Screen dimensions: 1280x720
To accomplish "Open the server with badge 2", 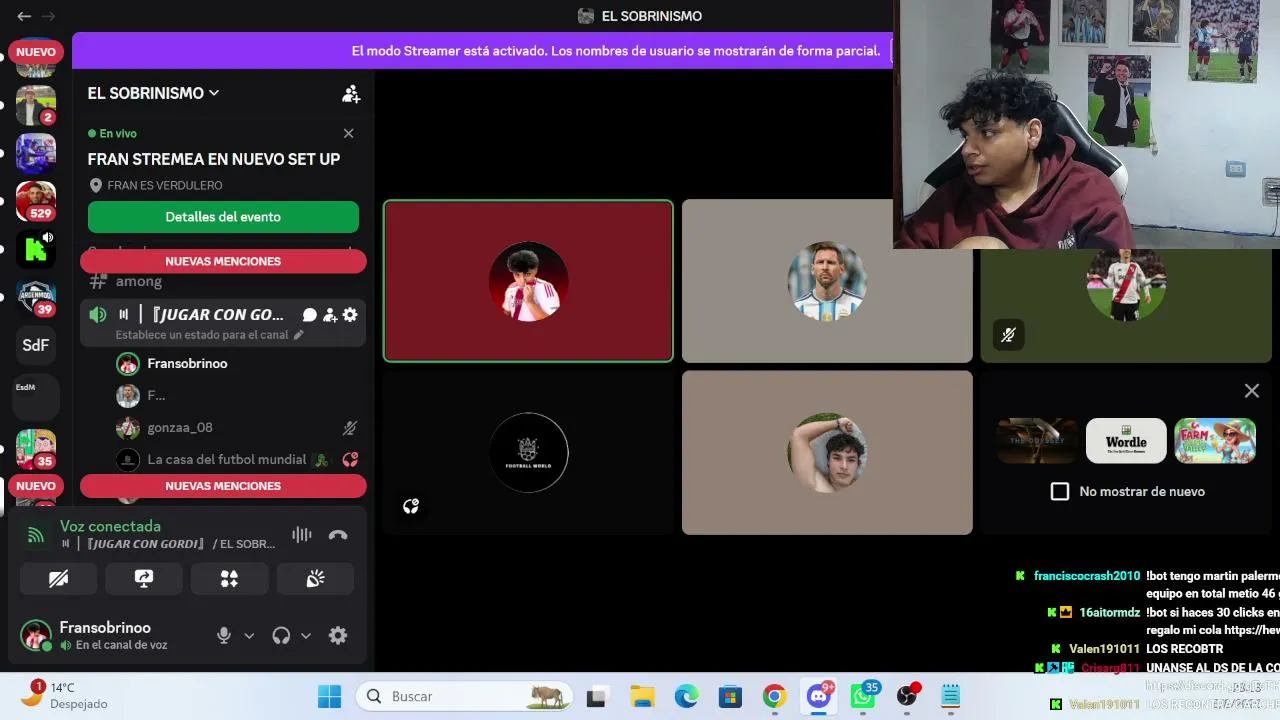I will (x=36, y=105).
